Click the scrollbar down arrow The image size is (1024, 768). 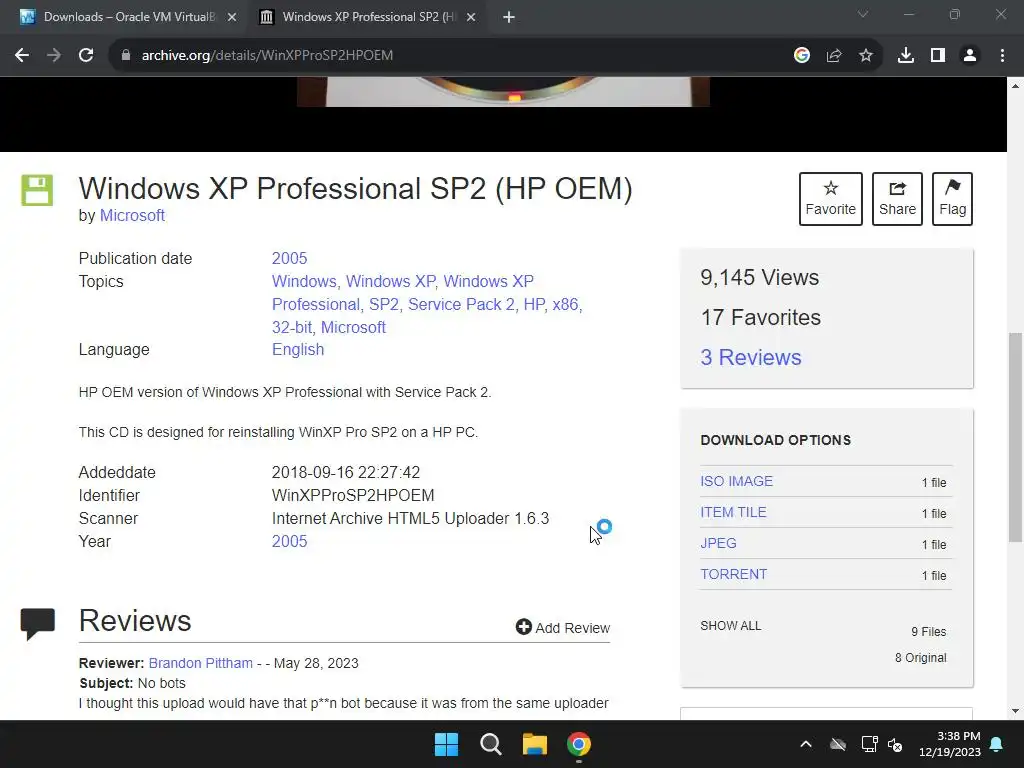pyautogui.click(x=1016, y=711)
